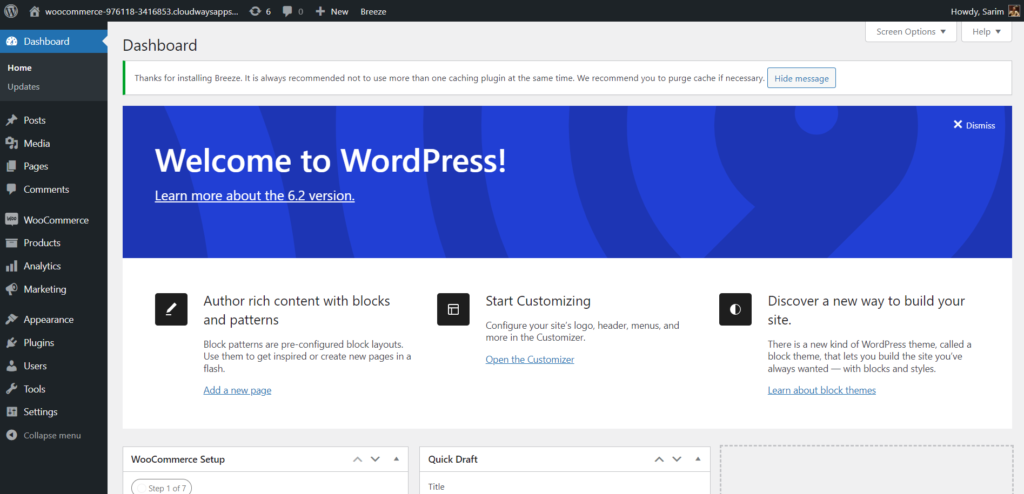Click the Start Customizing heading
Screen dimensions: 1024x494
click(x=538, y=301)
